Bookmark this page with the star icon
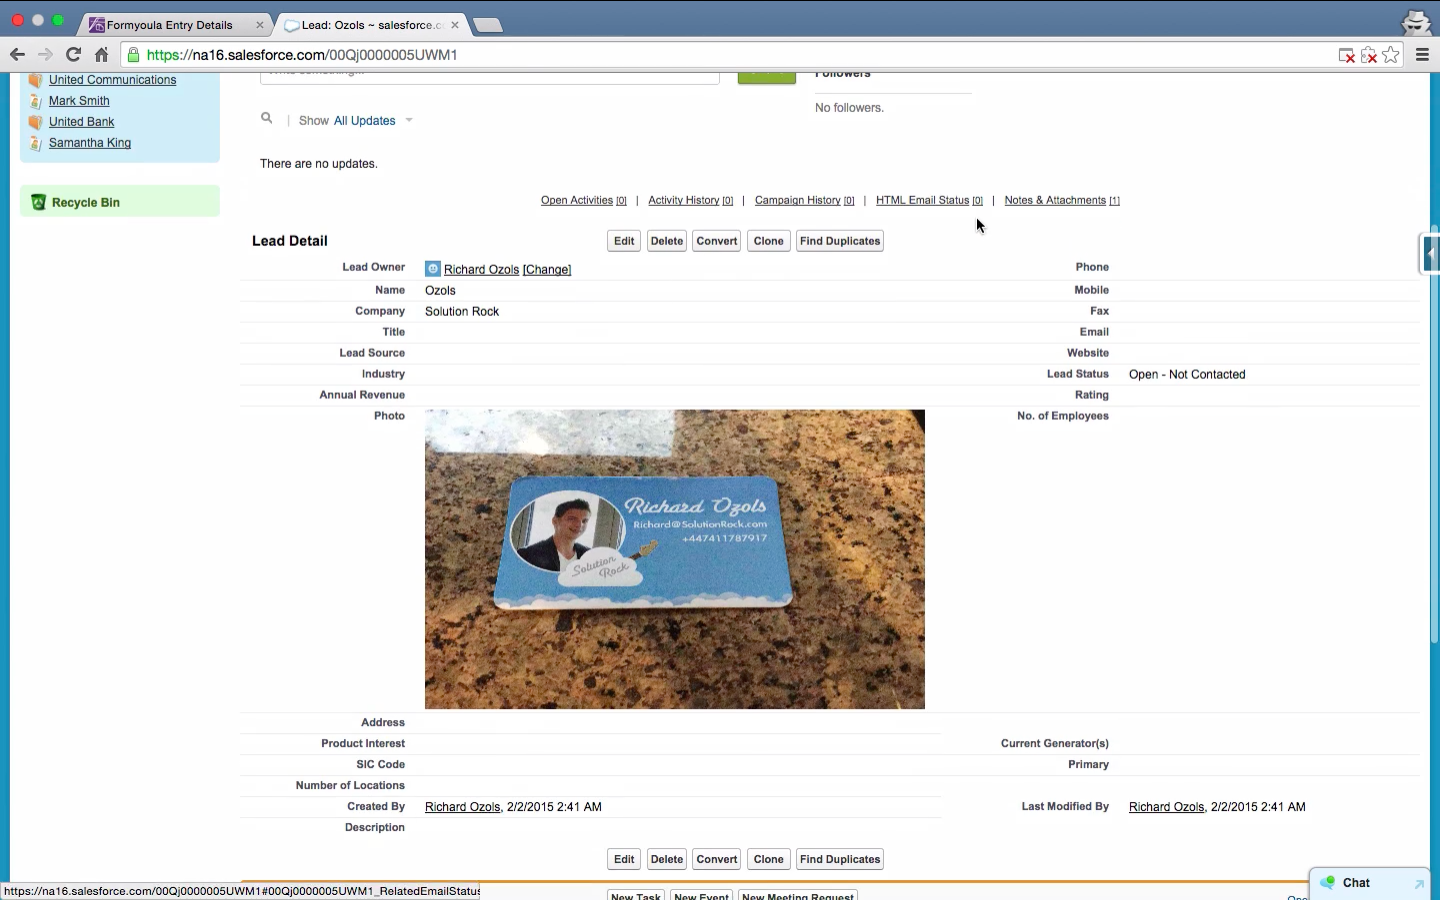Screen dimensions: 1440x900 coord(1391,55)
